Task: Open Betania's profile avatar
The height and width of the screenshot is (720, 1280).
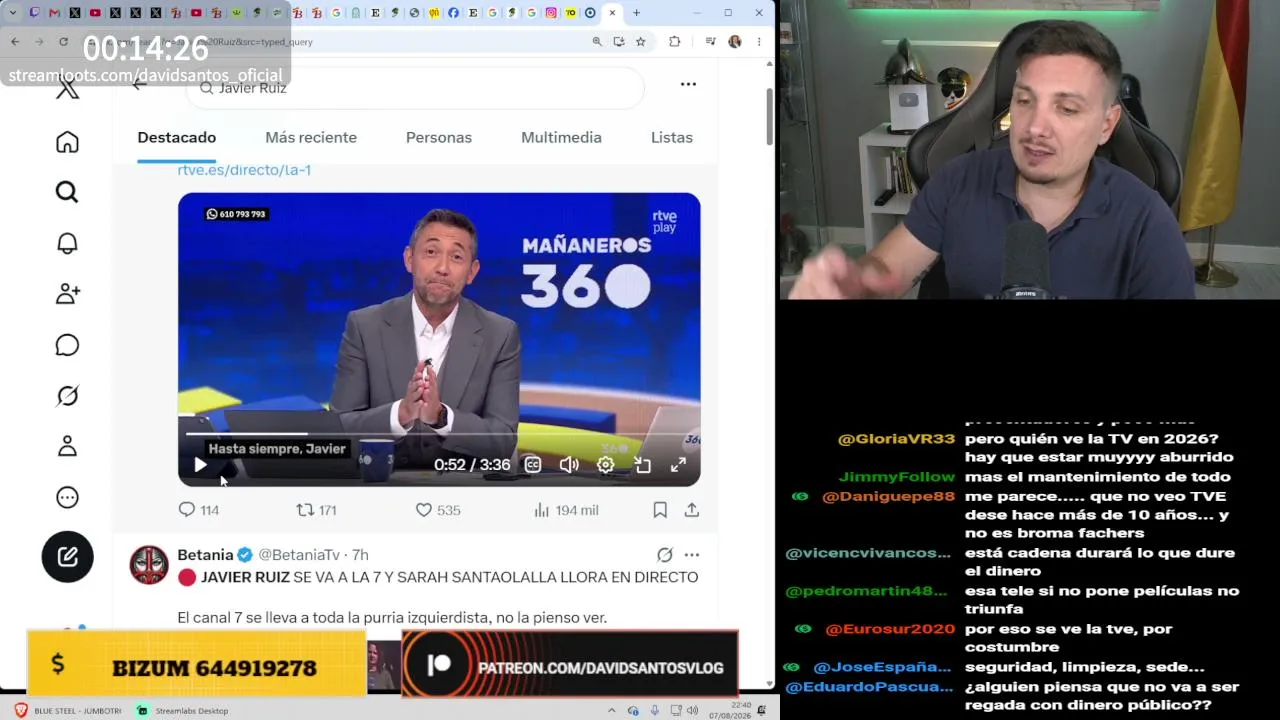Action: click(x=149, y=565)
